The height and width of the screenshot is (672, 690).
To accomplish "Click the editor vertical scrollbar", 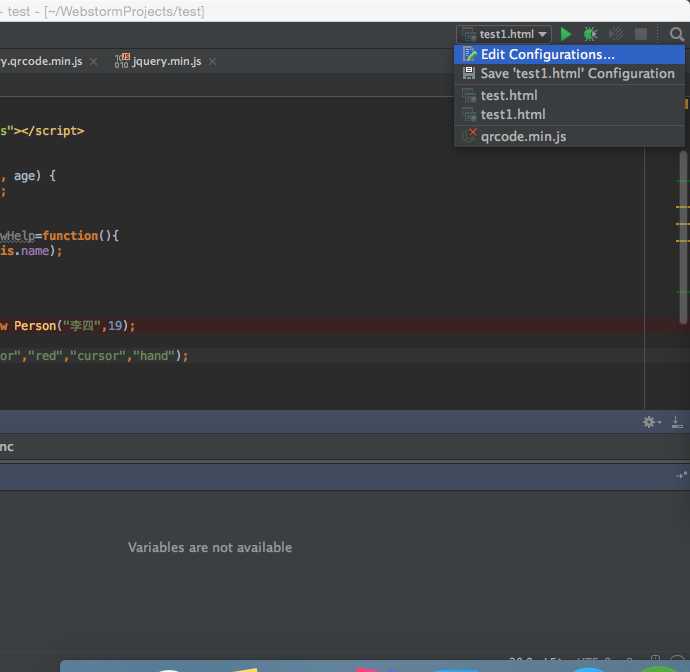I will point(683,238).
